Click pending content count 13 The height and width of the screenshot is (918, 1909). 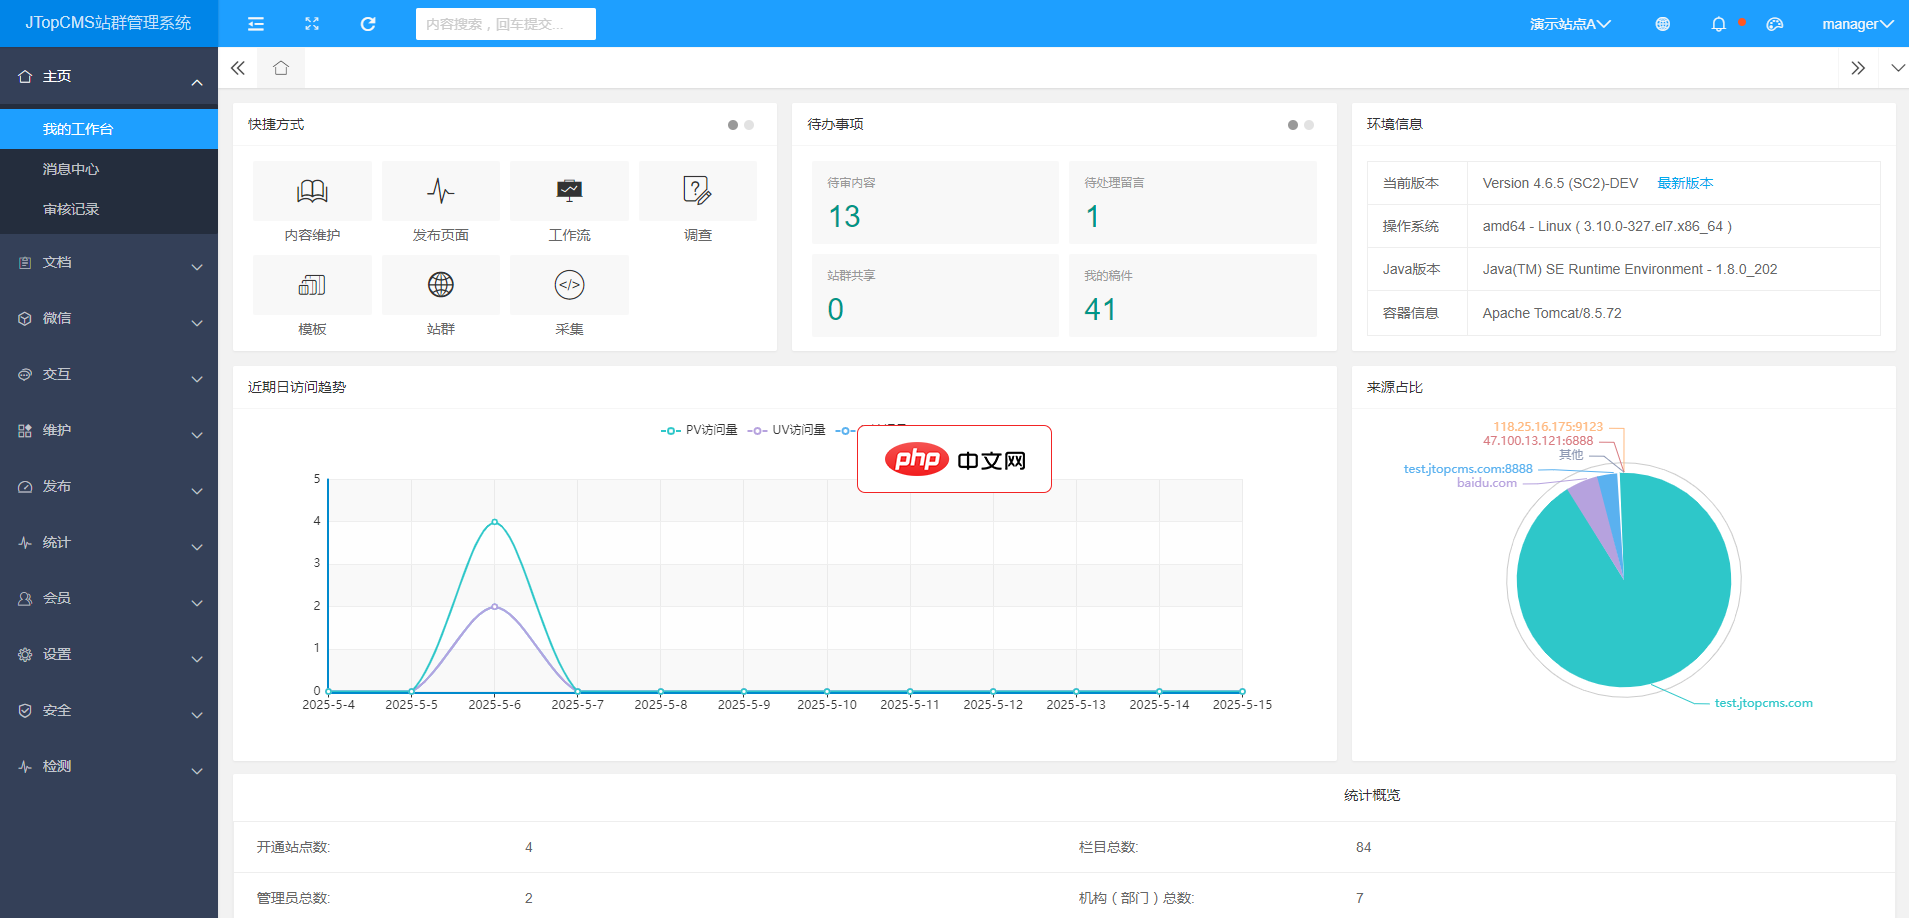tap(845, 216)
